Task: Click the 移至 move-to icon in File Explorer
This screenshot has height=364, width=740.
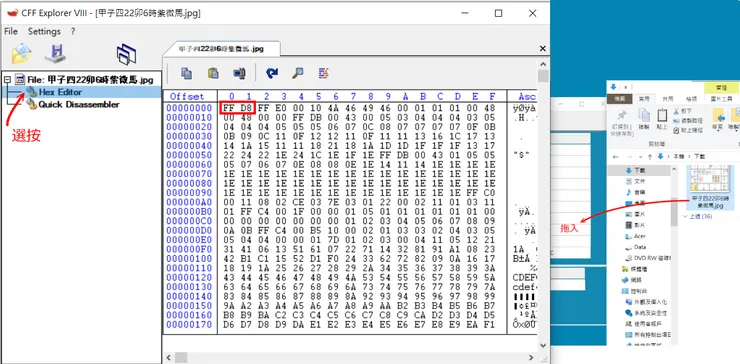Action: (x=719, y=116)
